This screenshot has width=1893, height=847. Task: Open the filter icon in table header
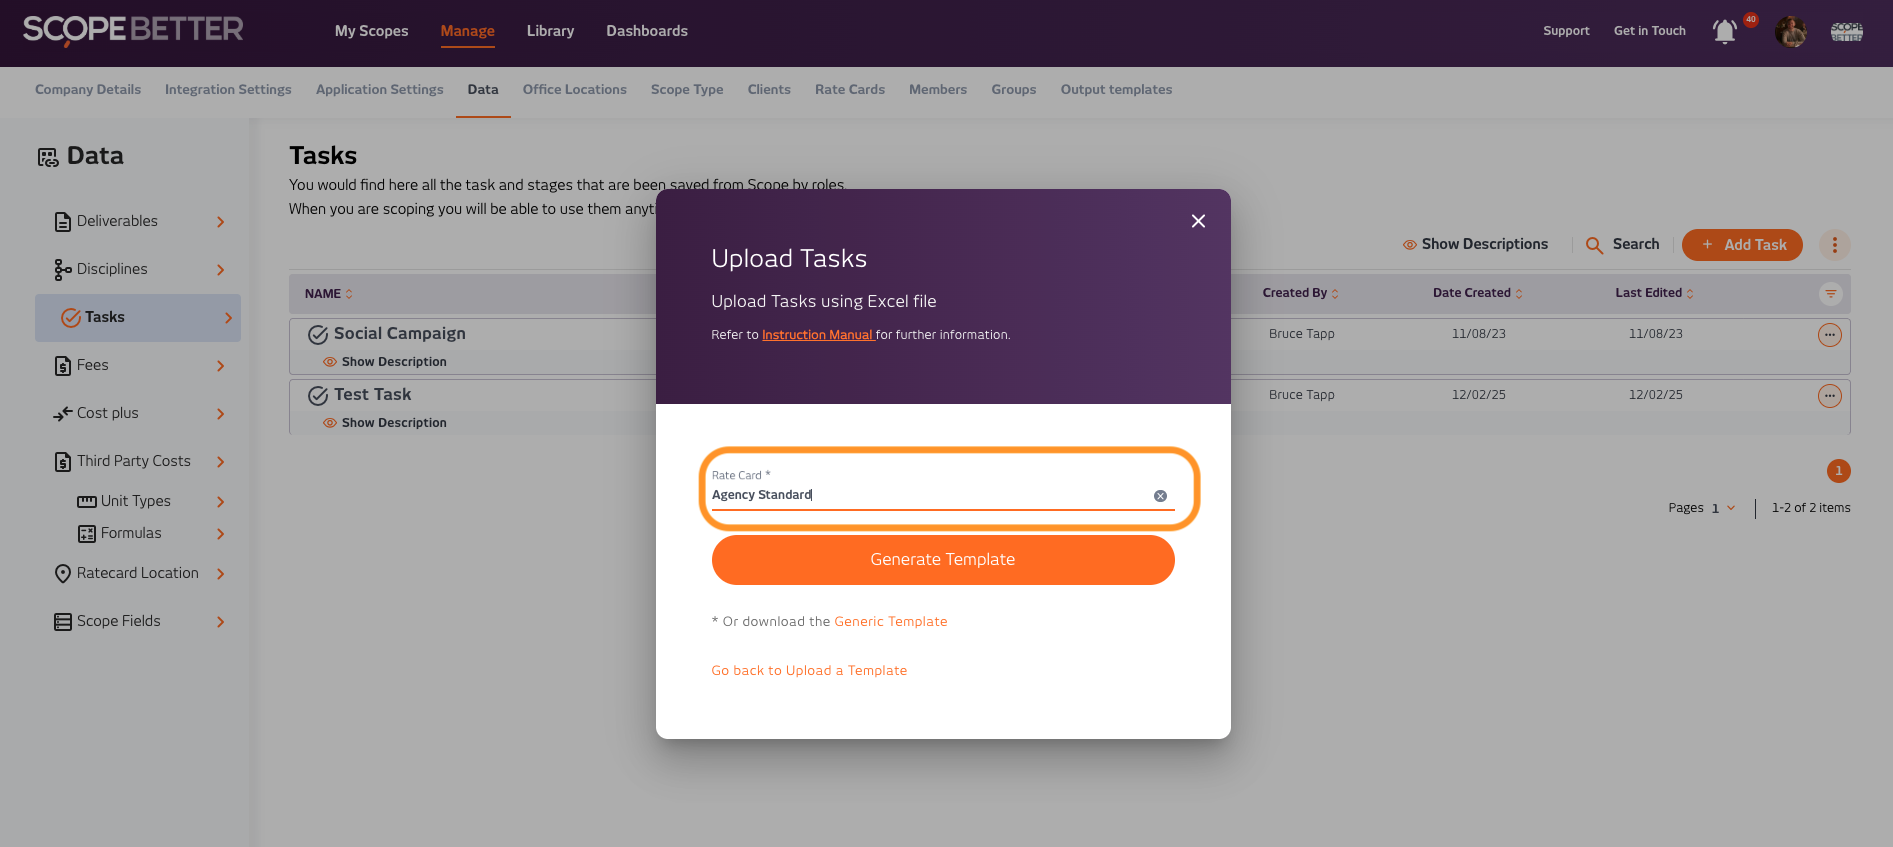pyautogui.click(x=1830, y=294)
